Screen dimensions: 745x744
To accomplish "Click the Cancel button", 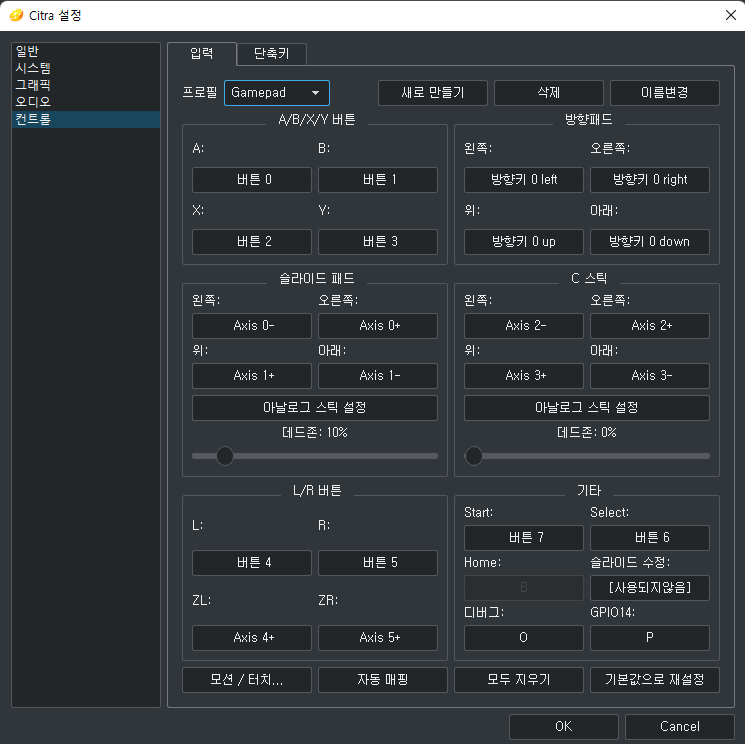I will click(x=679, y=726).
